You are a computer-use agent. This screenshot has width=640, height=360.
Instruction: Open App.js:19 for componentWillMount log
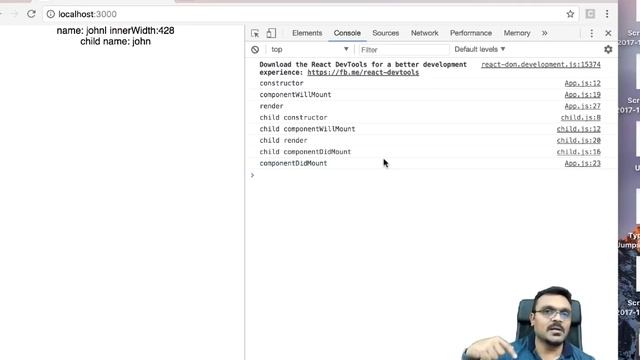582,95
